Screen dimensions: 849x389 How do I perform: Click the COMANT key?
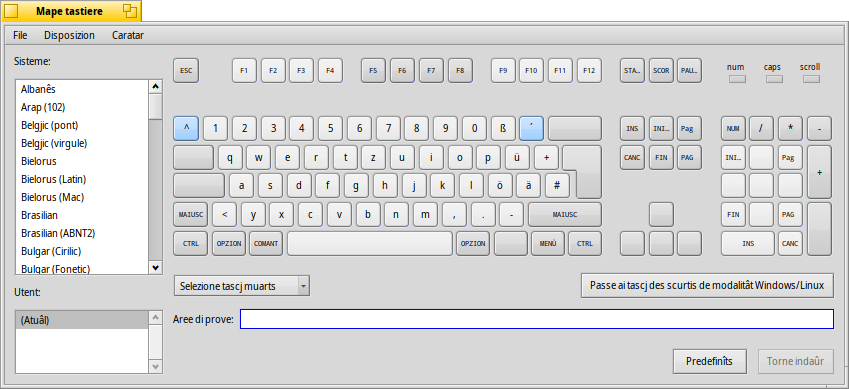pos(266,244)
